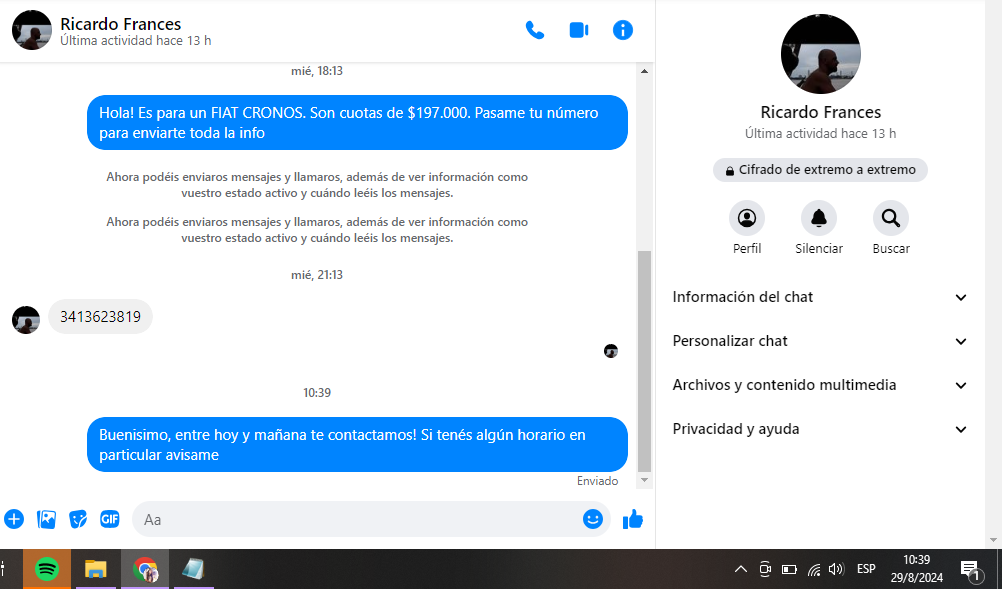Open the plus more-actions menu

coord(14,519)
